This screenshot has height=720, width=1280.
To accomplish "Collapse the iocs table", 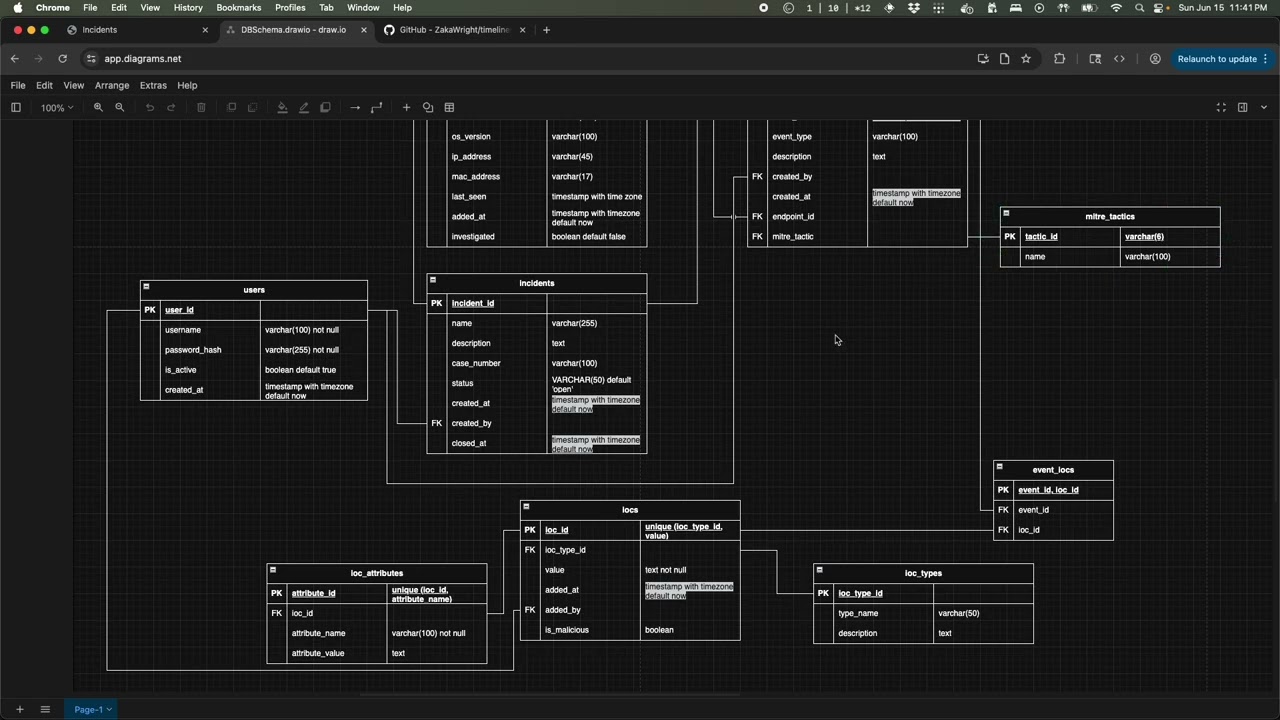I will [x=526, y=506].
